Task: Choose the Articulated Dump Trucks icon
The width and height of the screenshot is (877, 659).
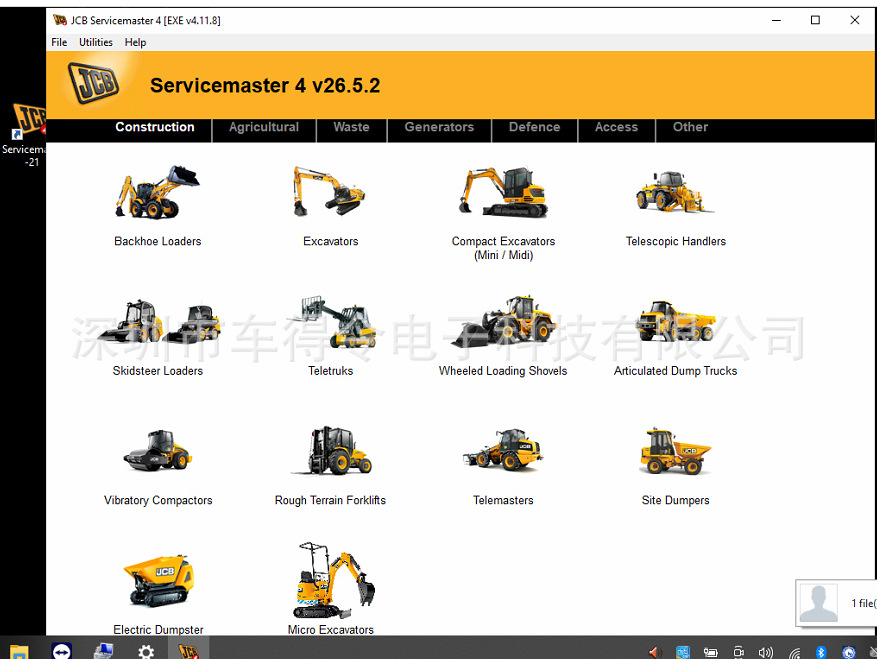Action: click(x=675, y=321)
